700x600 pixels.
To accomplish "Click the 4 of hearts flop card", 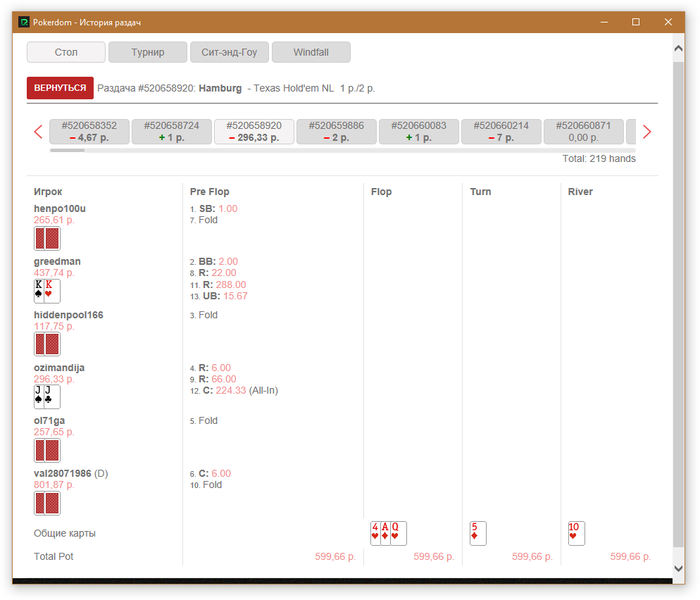I will click(x=375, y=533).
